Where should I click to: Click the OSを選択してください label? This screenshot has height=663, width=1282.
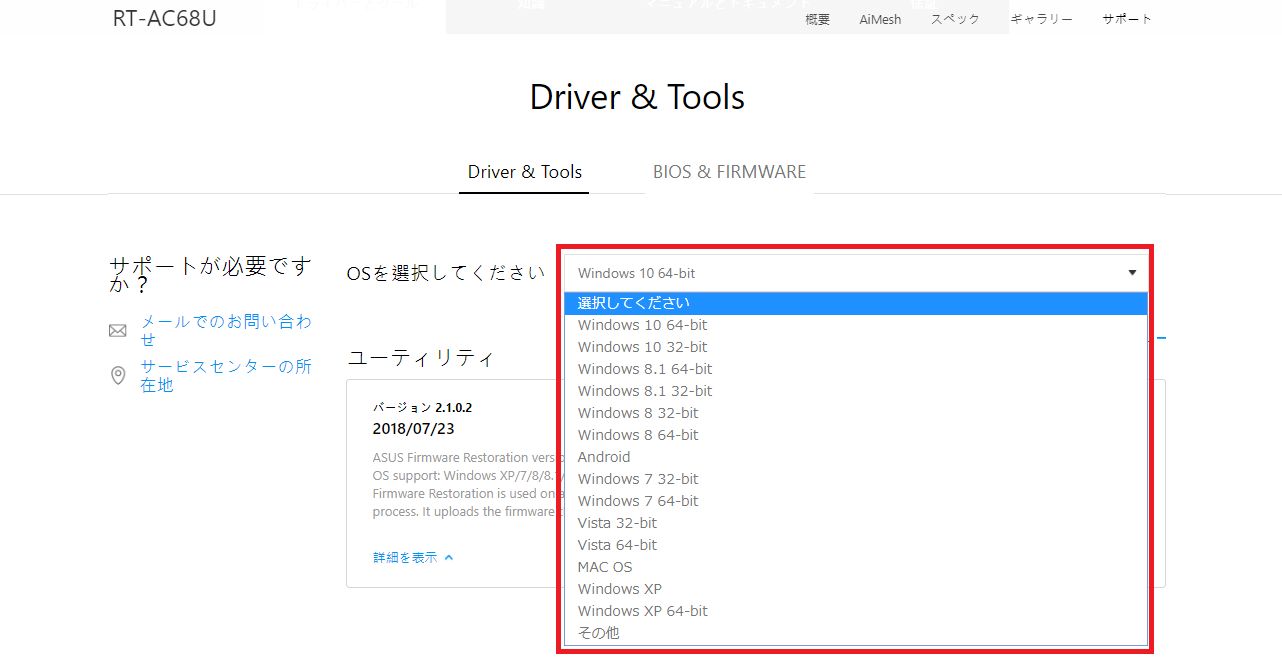tap(446, 273)
